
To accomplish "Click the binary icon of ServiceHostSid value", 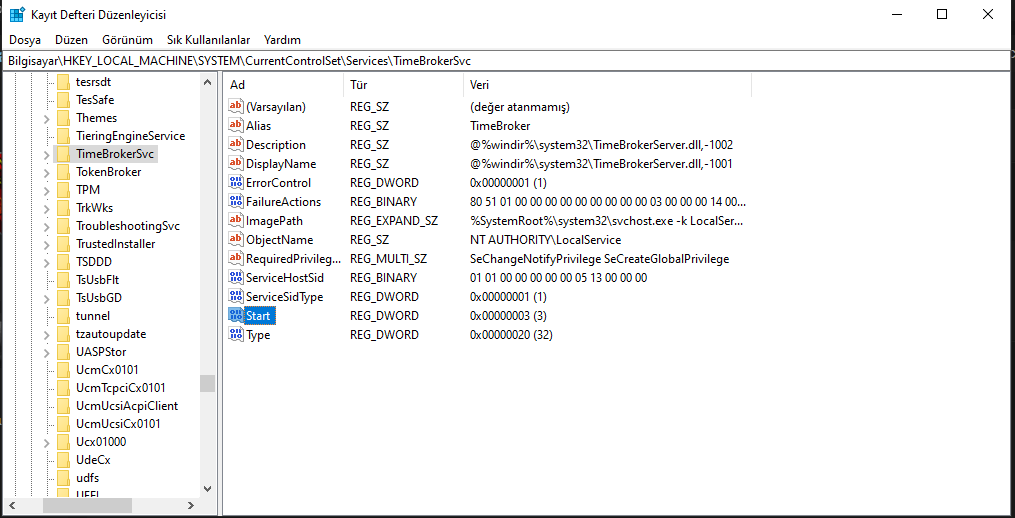I will point(236,278).
